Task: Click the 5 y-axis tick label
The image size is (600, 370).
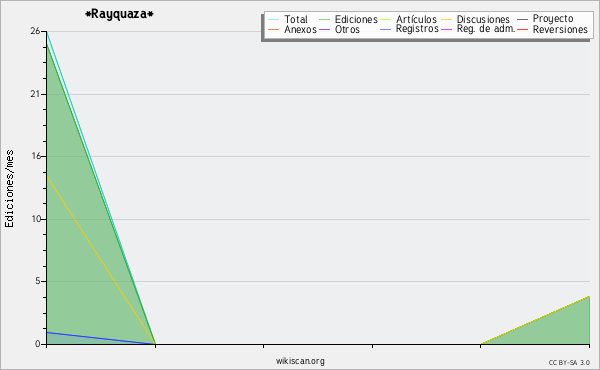Action: click(38, 281)
